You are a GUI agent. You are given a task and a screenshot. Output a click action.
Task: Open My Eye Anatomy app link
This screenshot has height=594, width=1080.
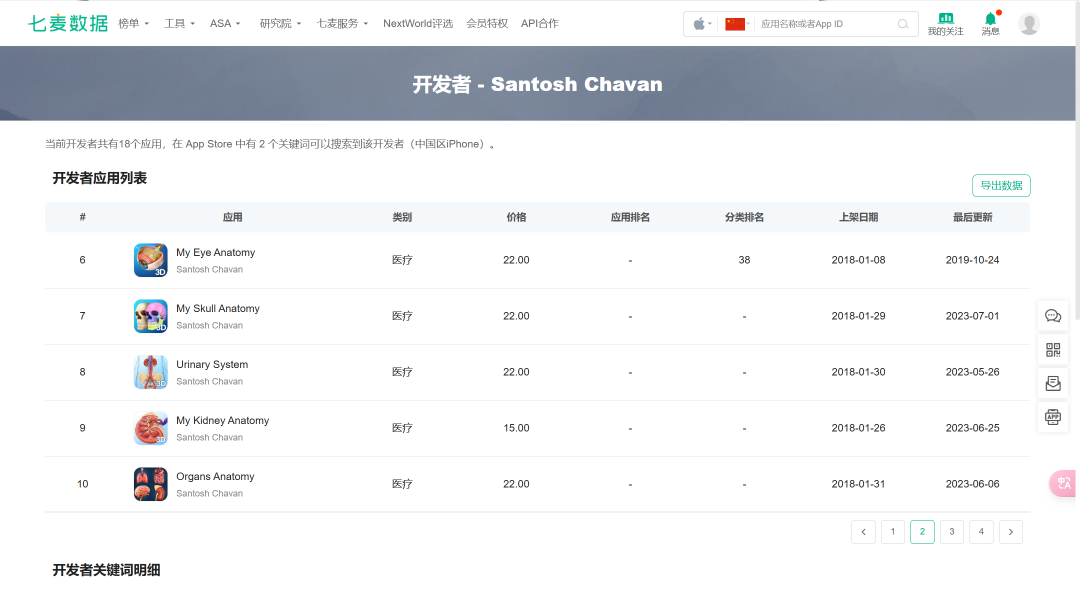pyautogui.click(x=216, y=253)
